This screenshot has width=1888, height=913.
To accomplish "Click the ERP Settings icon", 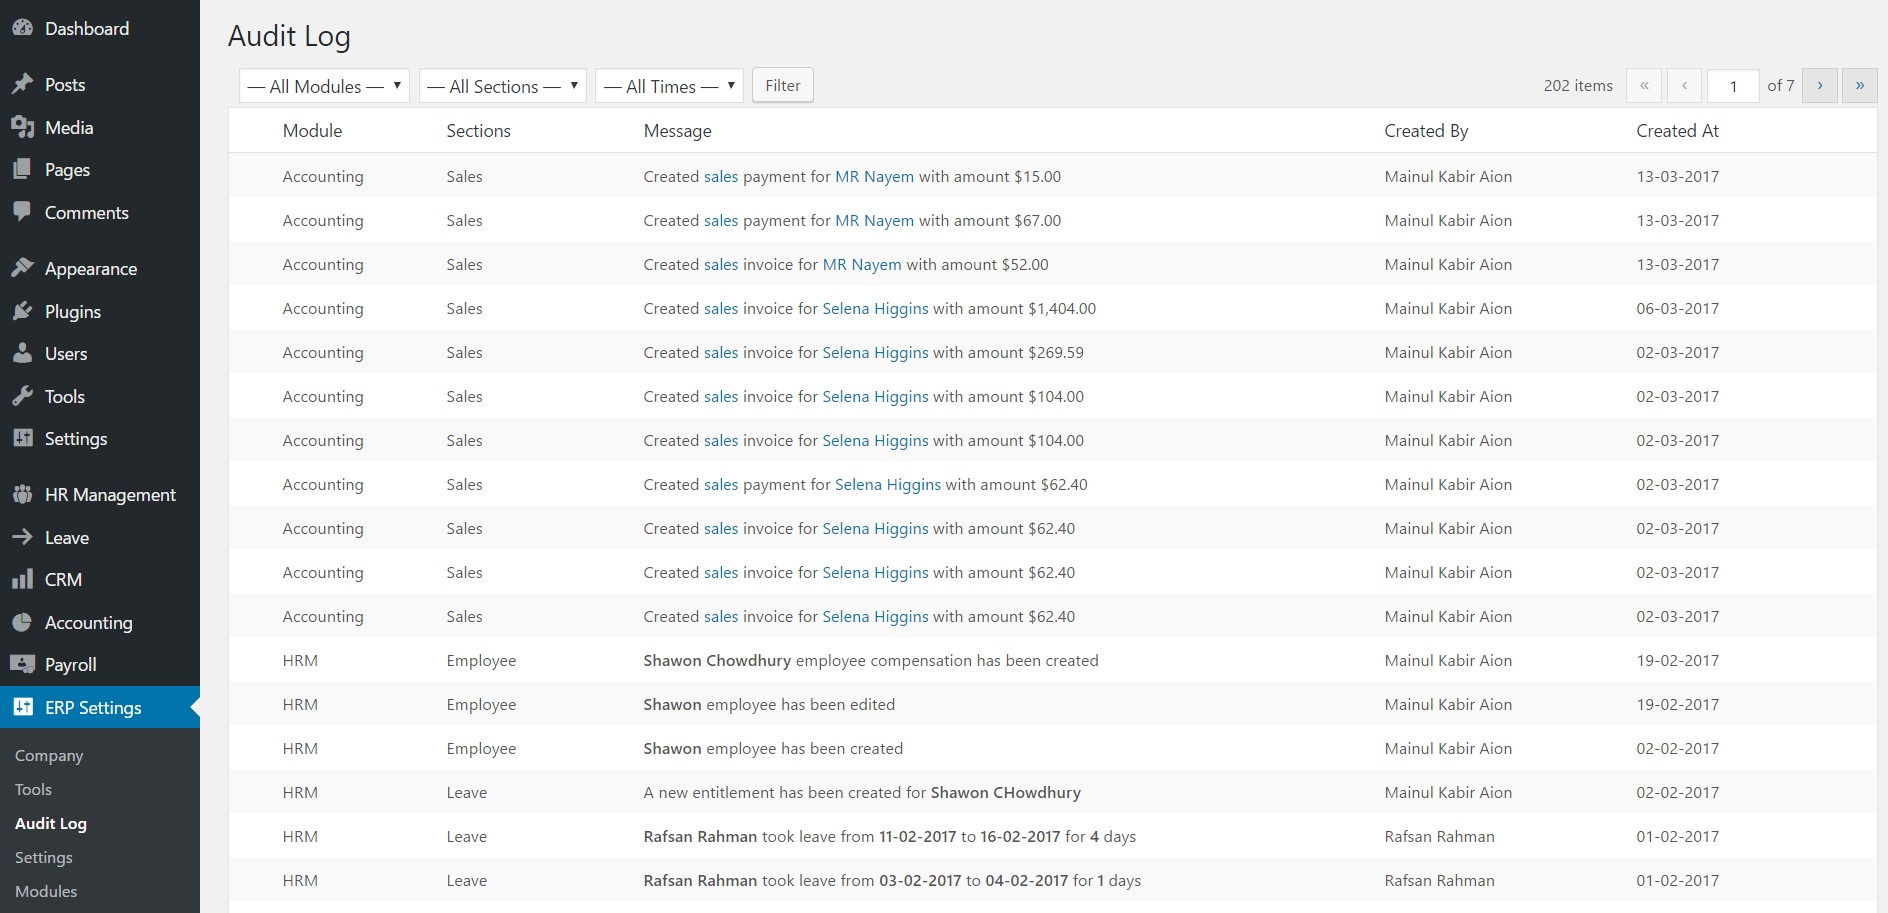I will (22, 707).
